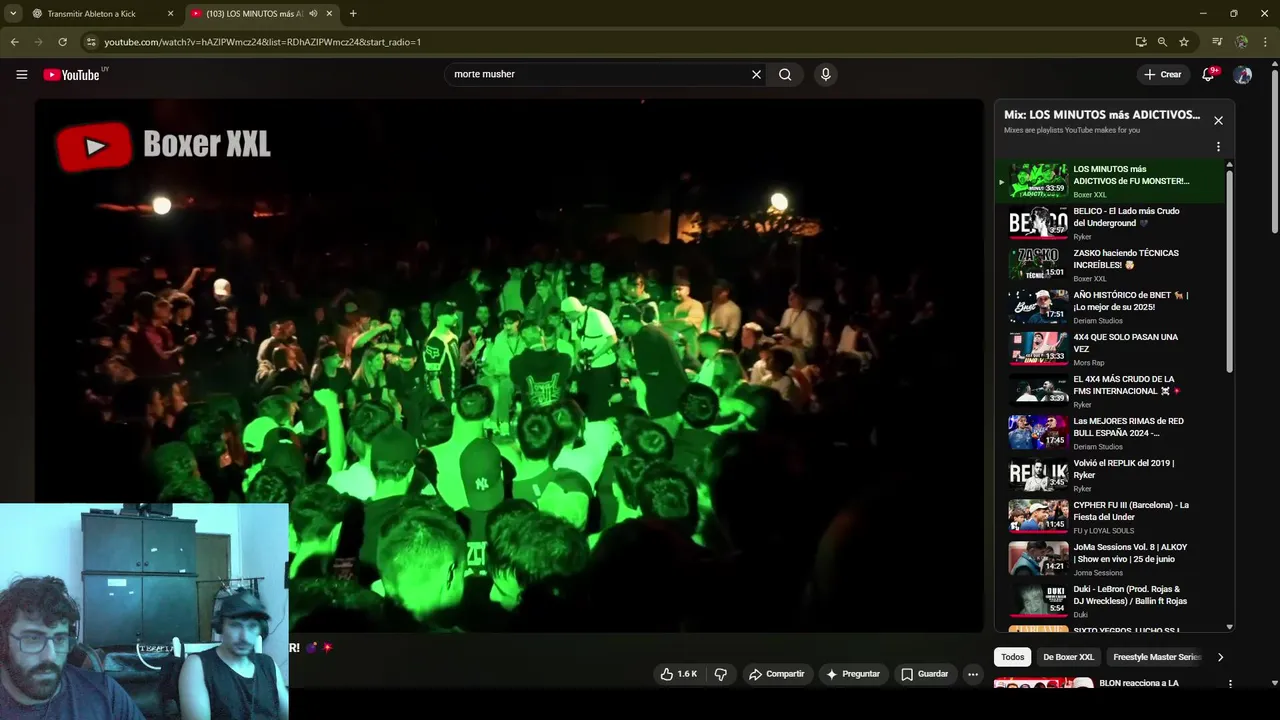Show more filter chips with the right chevron
The image size is (1280, 720).
point(1220,657)
